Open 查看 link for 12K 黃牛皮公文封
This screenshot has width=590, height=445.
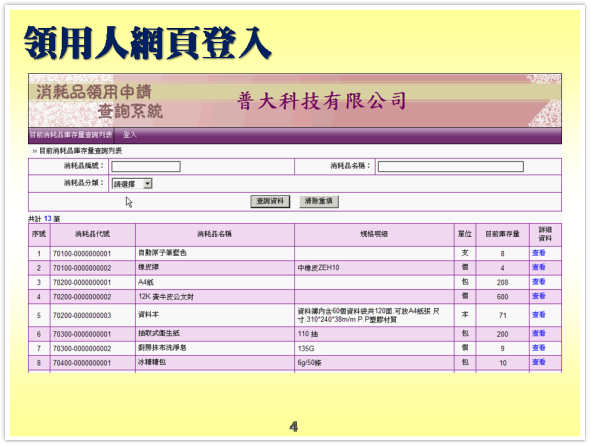coord(538,296)
